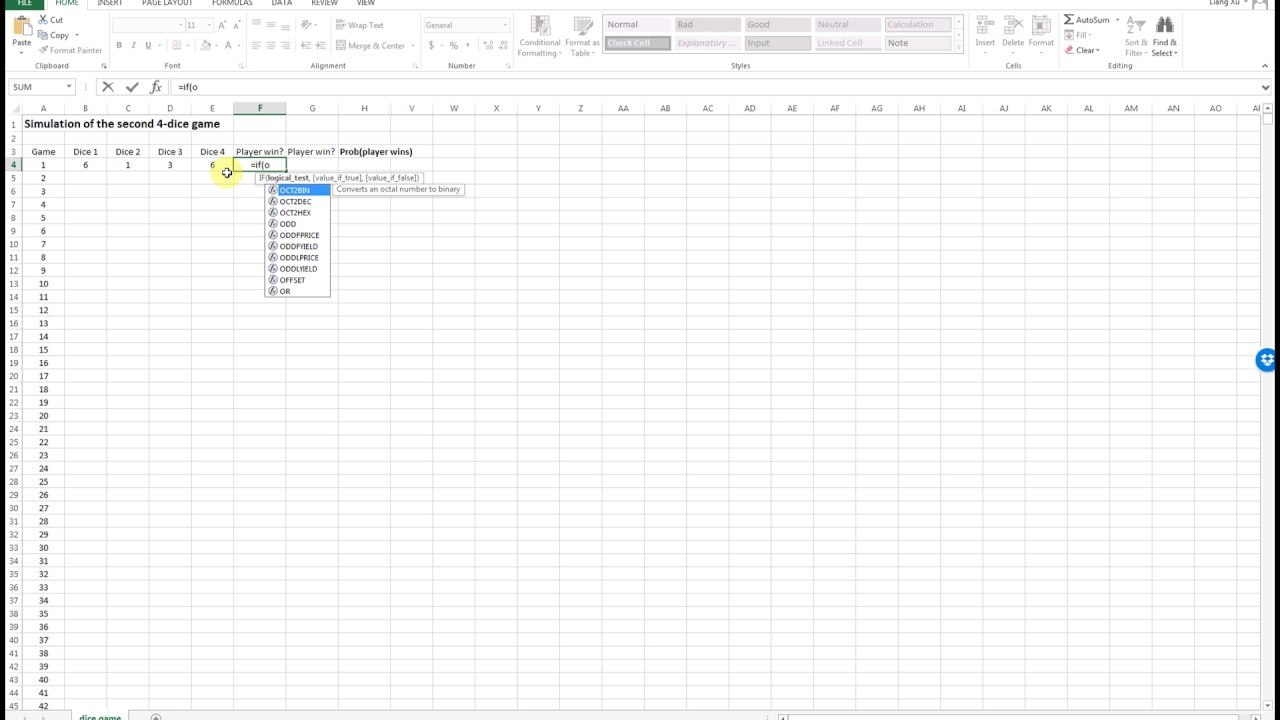Click the Increase Indent icon

(323, 45)
